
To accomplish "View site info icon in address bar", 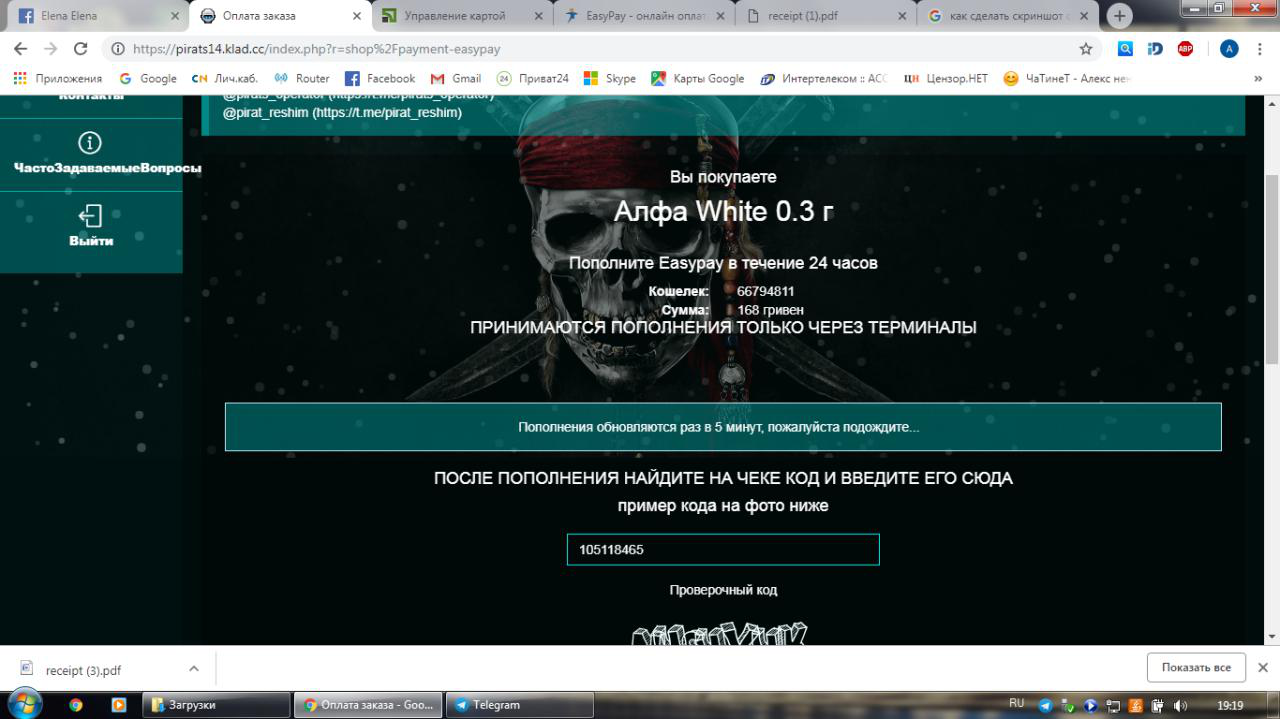I will (x=117, y=48).
